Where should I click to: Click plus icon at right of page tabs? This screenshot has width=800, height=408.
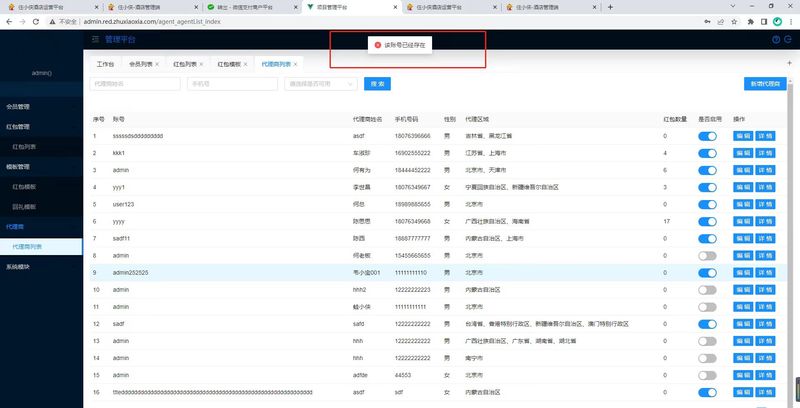790,62
